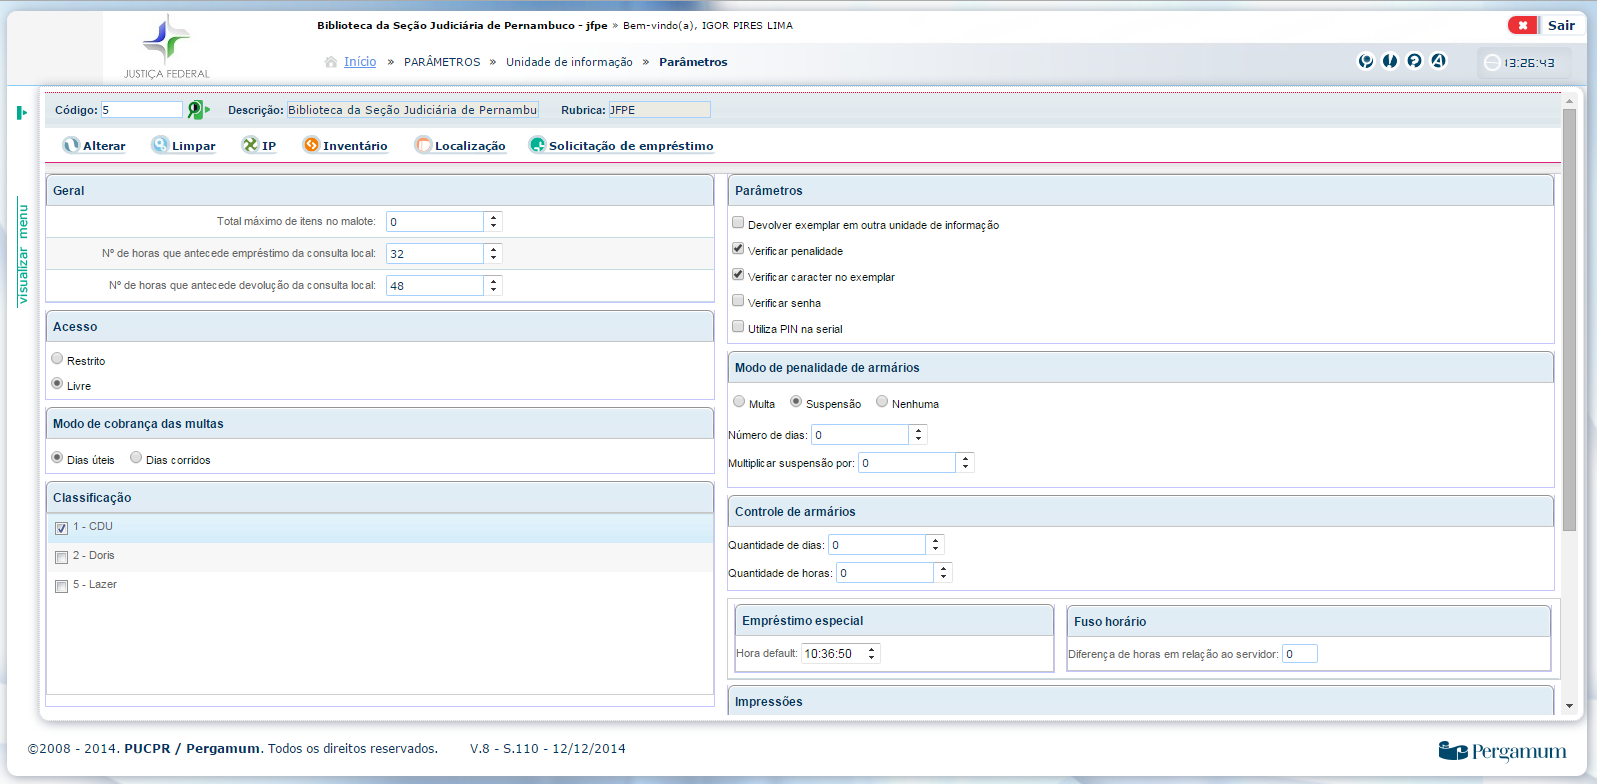The height and width of the screenshot is (784, 1597).
Task: Click the search icon beside the Código field
Action: (x=197, y=110)
